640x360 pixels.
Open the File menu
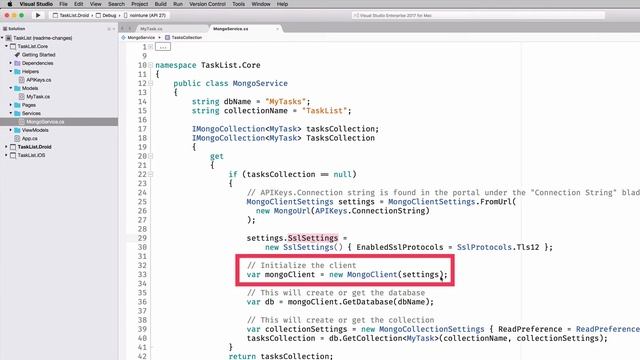click(x=63, y=4)
